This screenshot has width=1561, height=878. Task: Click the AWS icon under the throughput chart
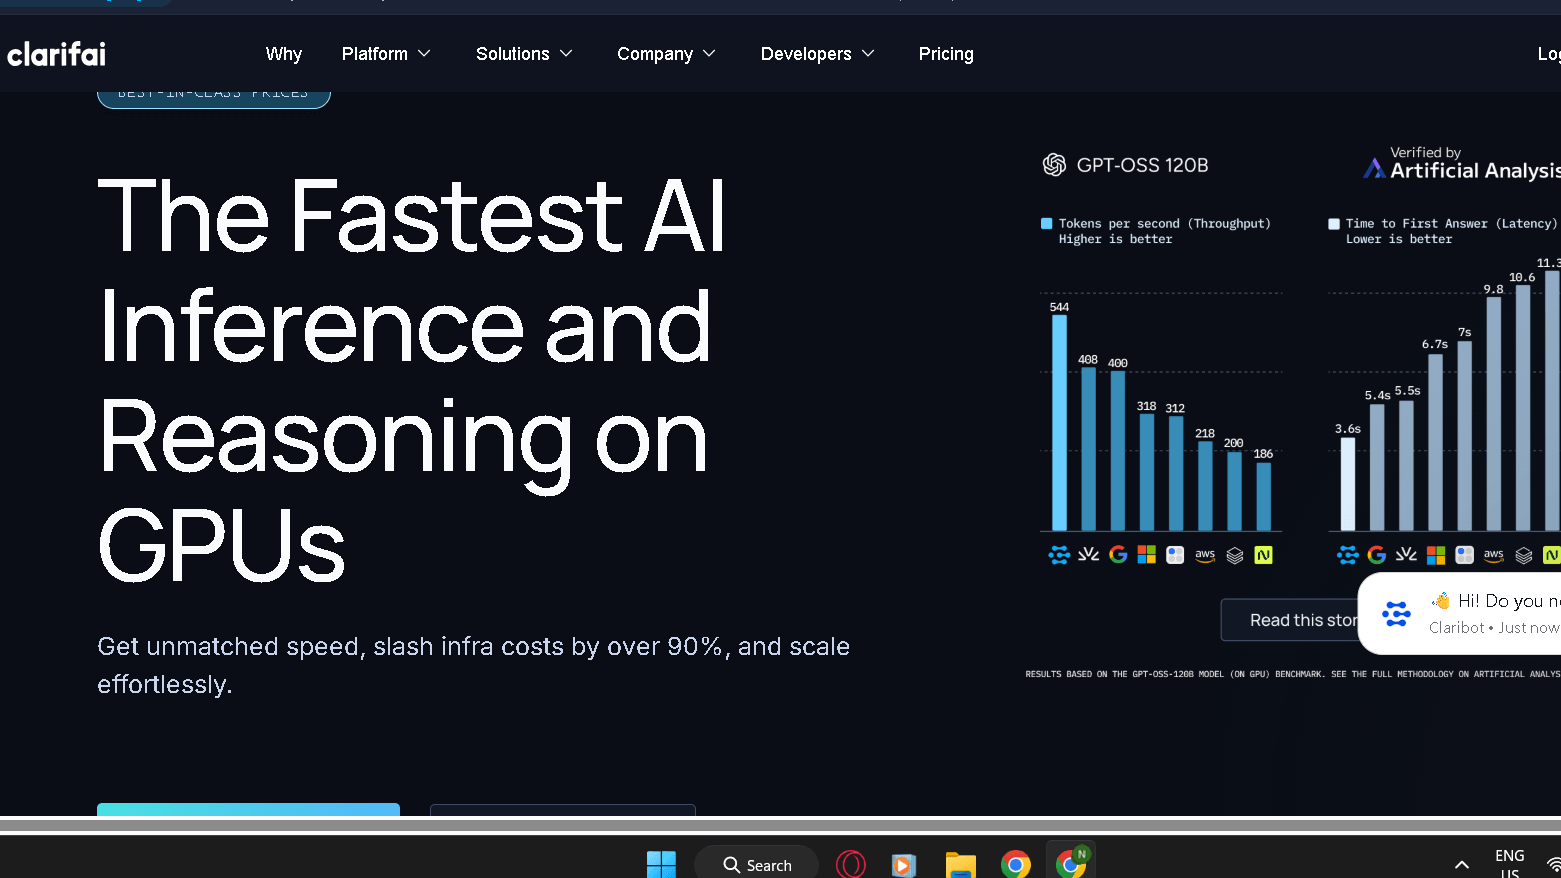(1205, 555)
